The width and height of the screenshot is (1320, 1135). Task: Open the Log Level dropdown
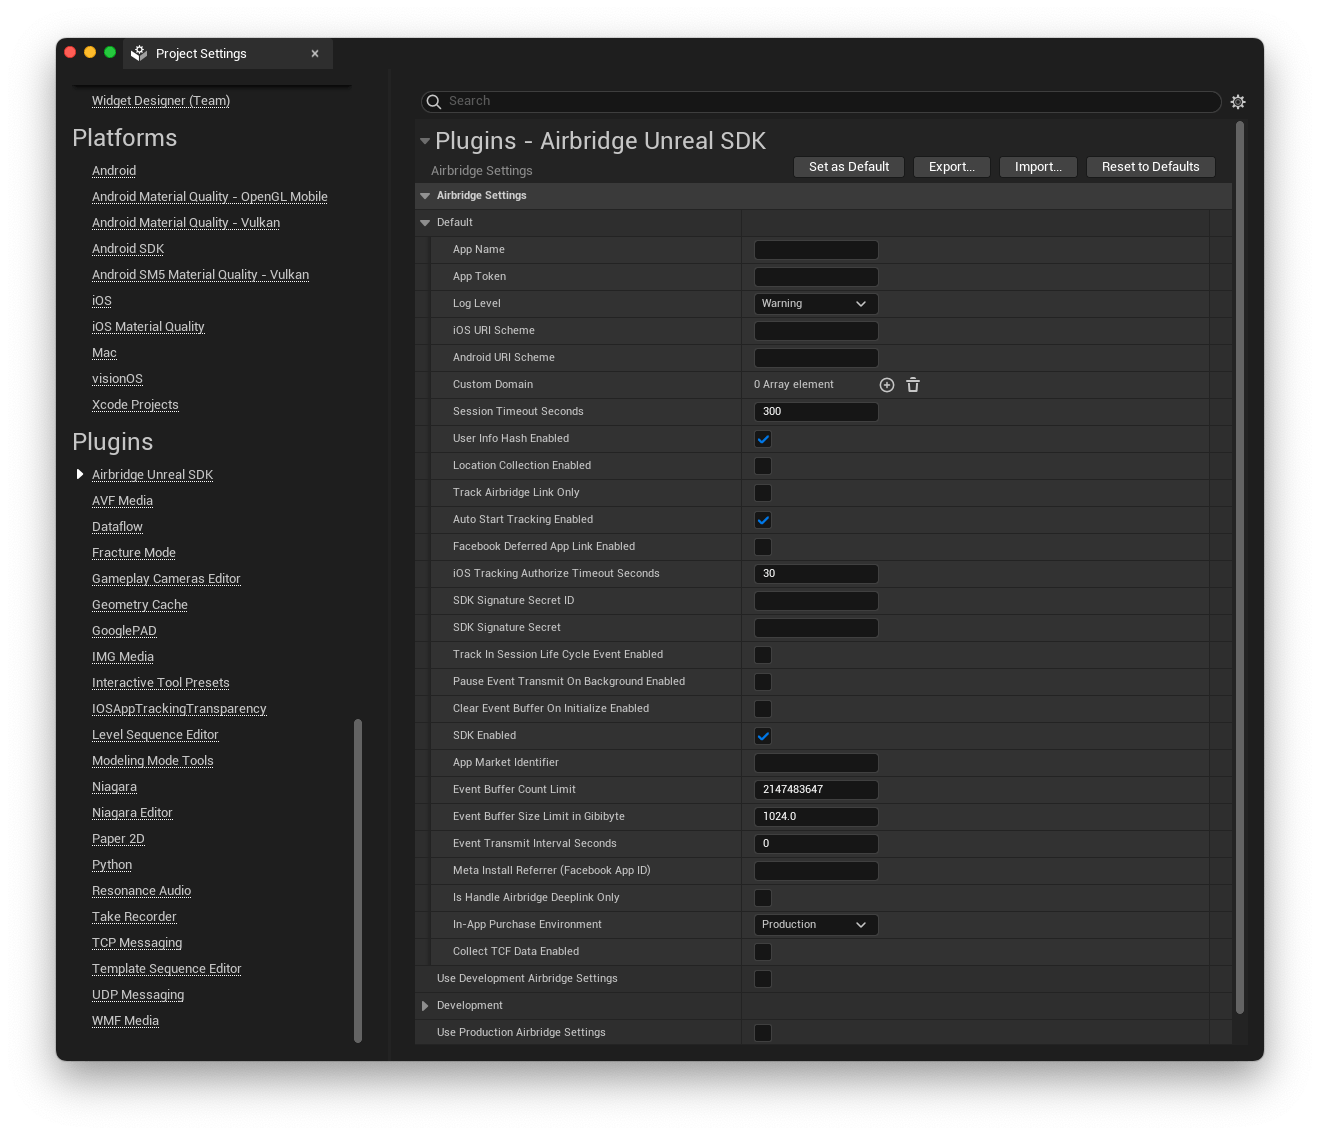click(816, 304)
